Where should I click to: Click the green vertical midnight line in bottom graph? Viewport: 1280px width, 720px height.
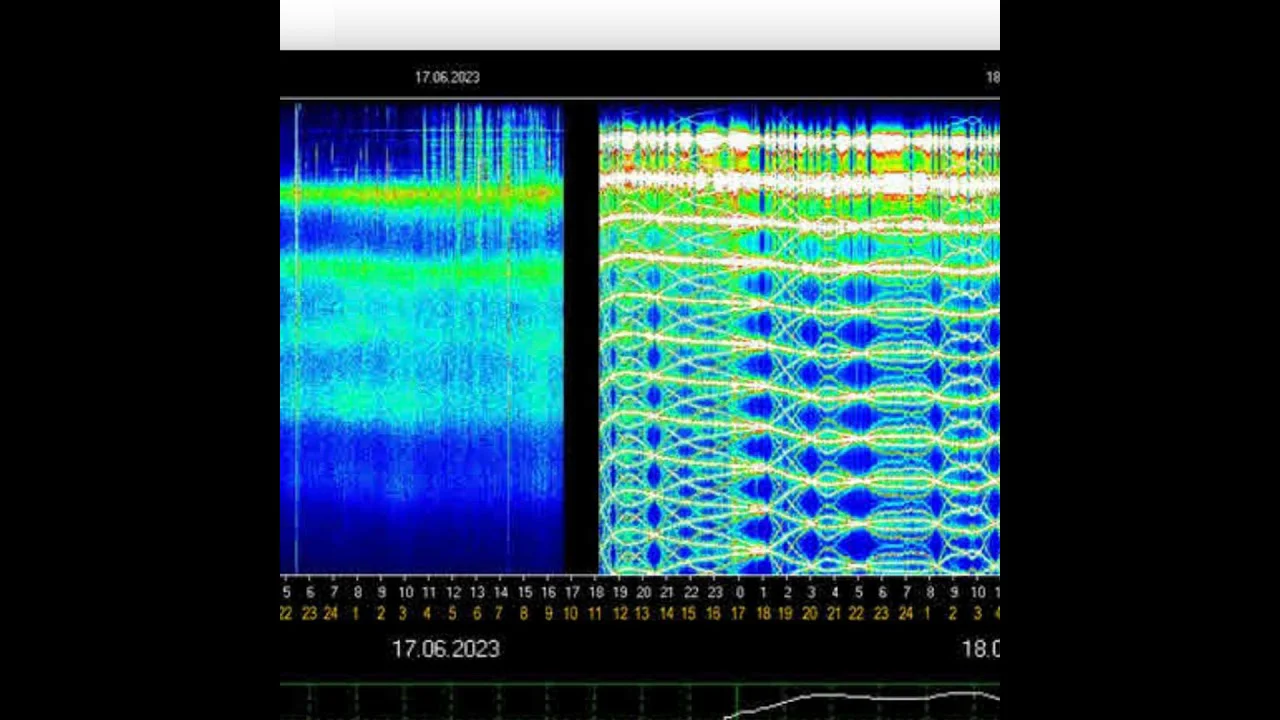738,702
